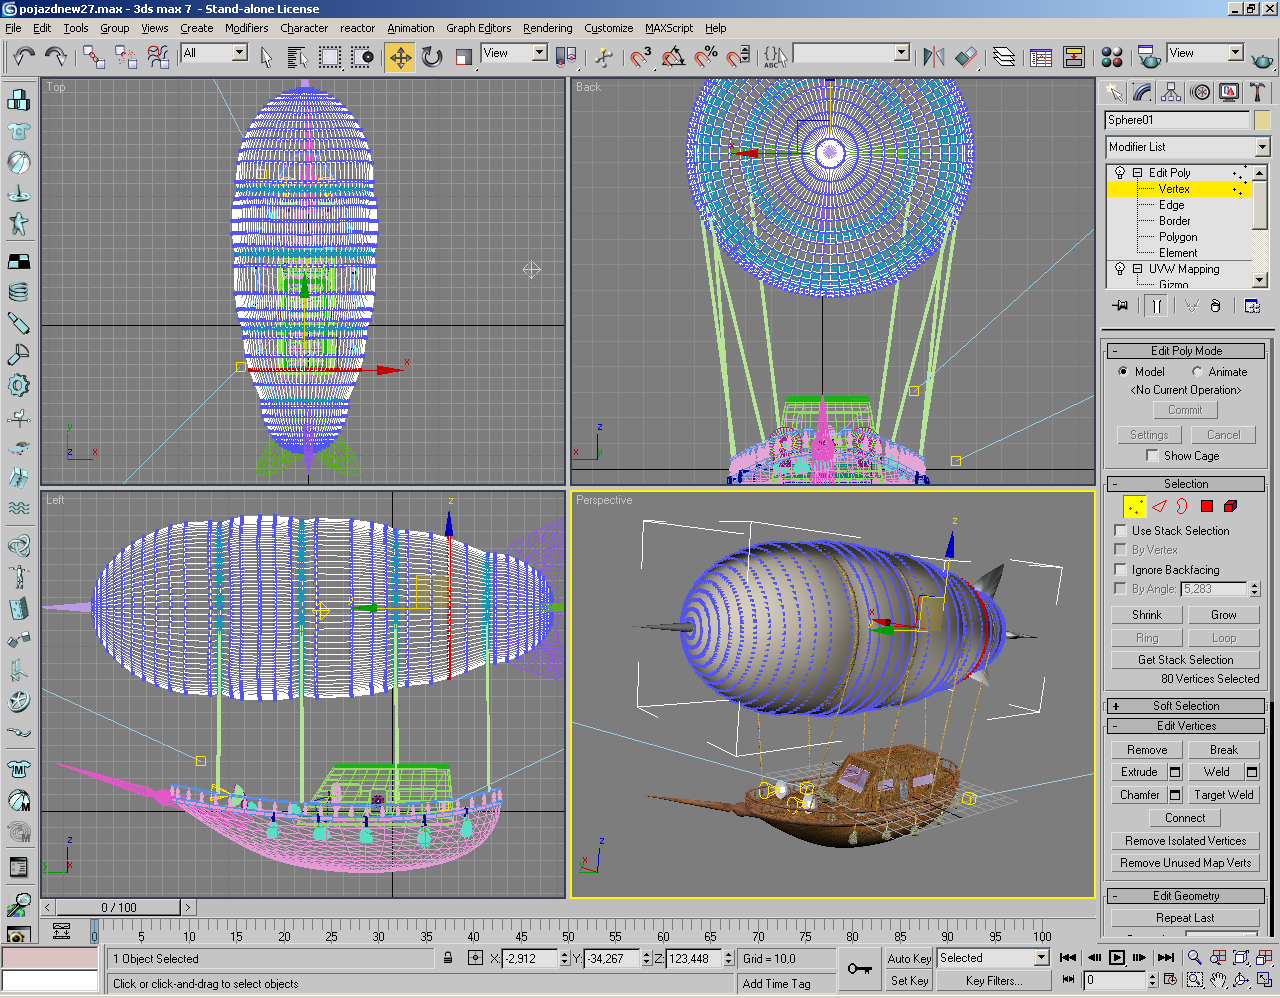
Task: Select the Move tool in toolbar
Action: pyautogui.click(x=400, y=57)
